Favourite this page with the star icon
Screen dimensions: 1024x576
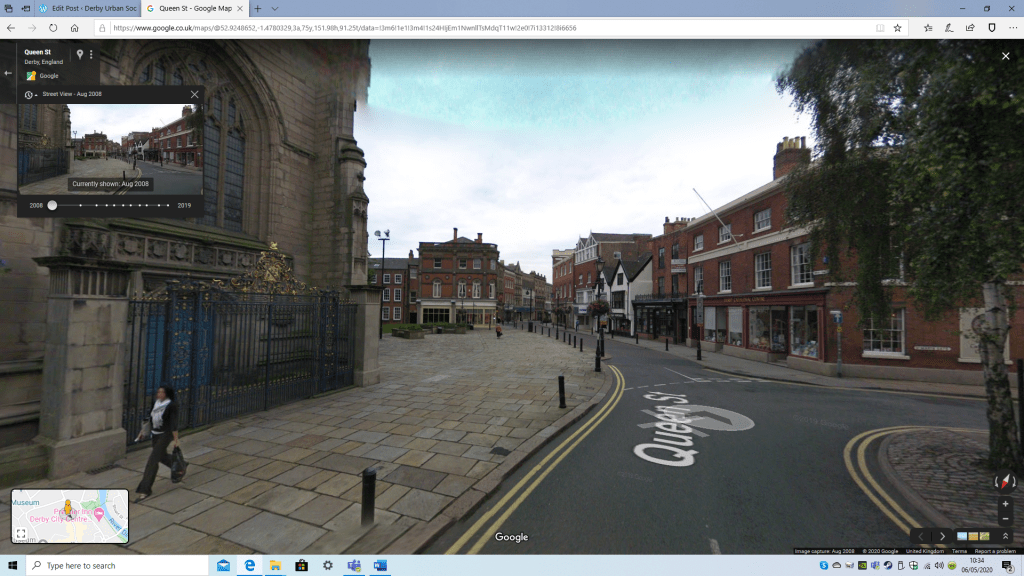click(897, 28)
